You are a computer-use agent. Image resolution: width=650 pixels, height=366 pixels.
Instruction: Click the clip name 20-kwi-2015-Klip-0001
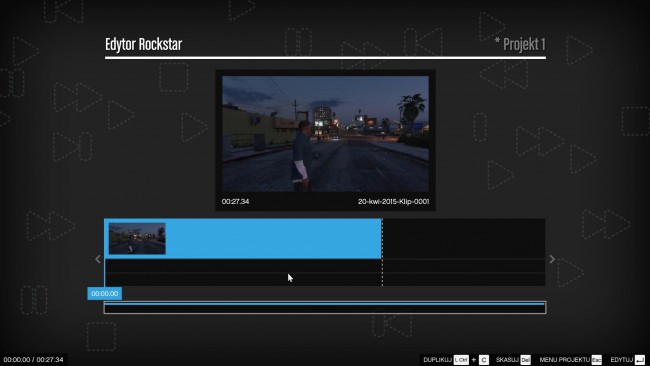(x=393, y=201)
